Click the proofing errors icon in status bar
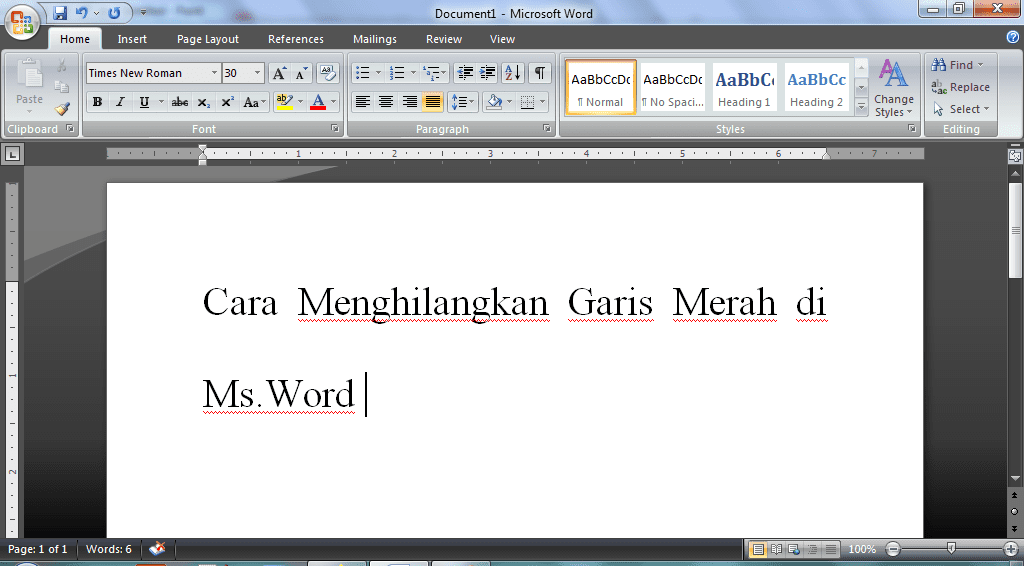 [x=157, y=549]
